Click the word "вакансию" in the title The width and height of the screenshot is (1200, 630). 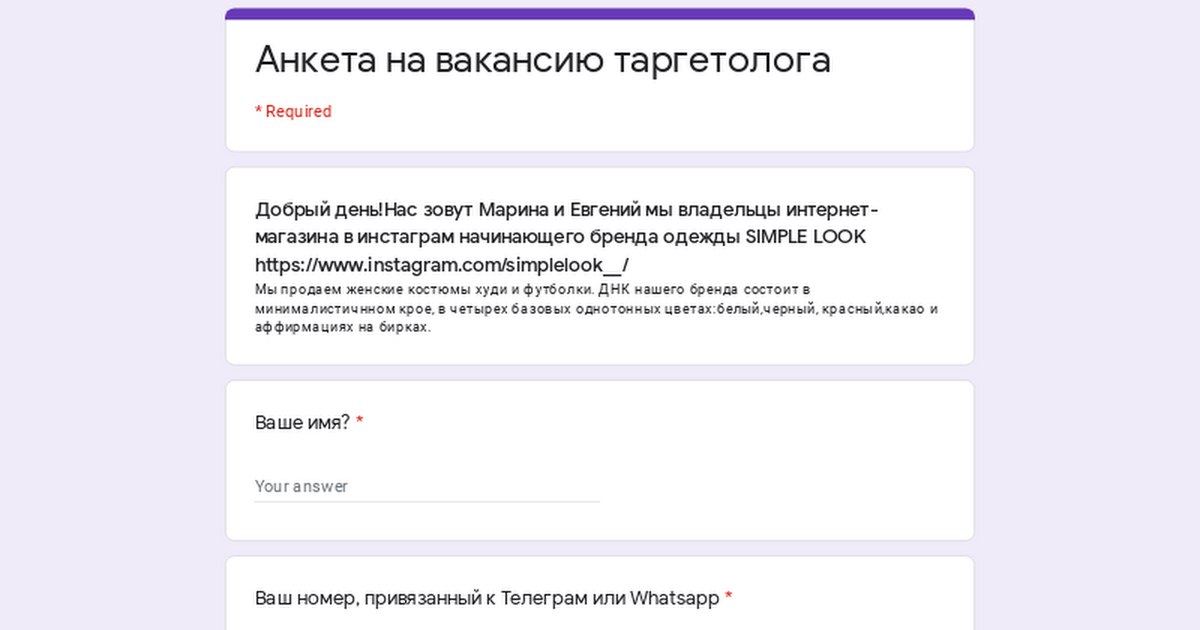click(519, 60)
